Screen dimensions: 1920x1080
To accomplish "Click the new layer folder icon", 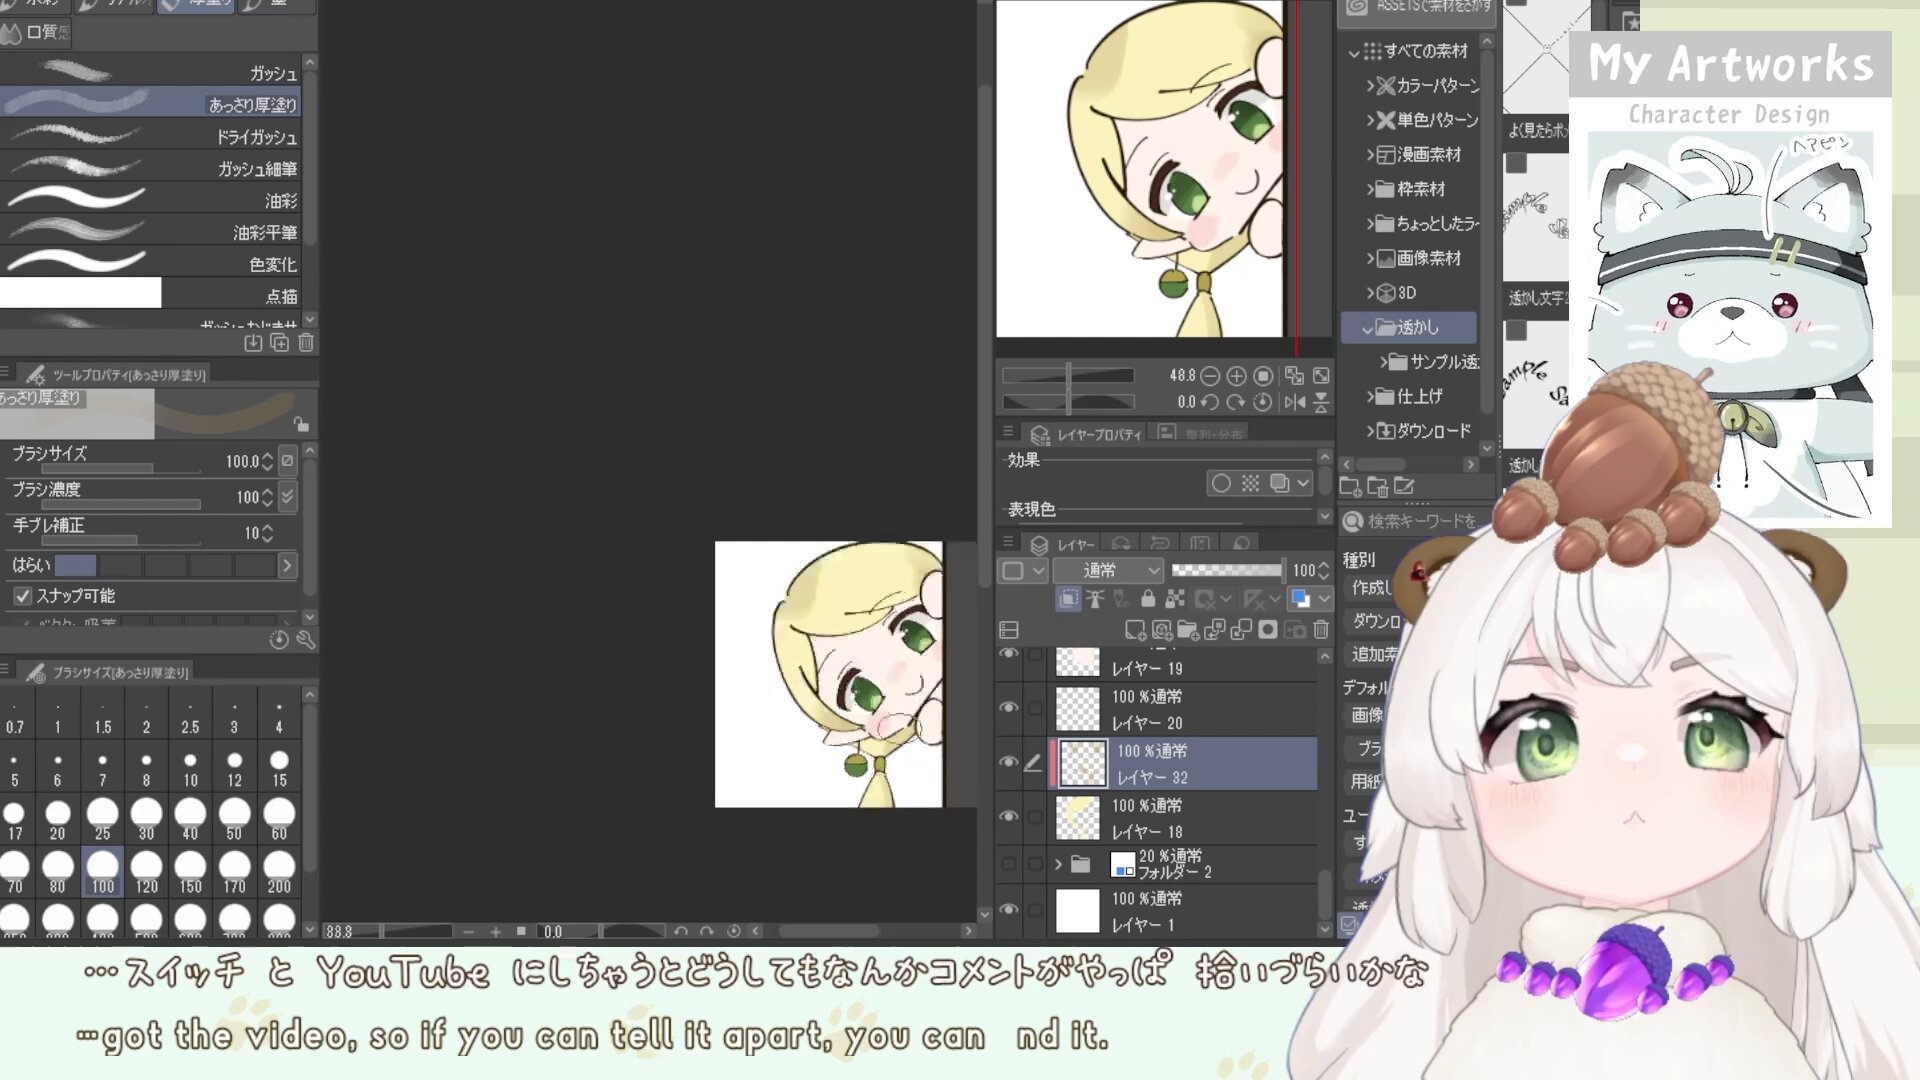I will [1188, 629].
